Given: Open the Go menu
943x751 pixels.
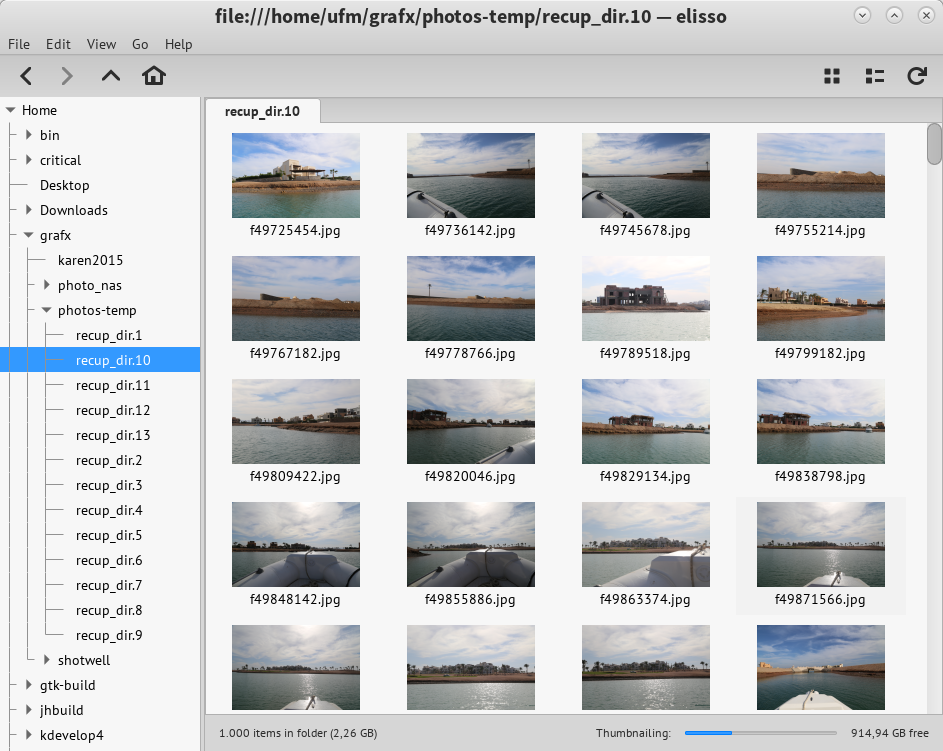Looking at the screenshot, I should (x=140, y=44).
